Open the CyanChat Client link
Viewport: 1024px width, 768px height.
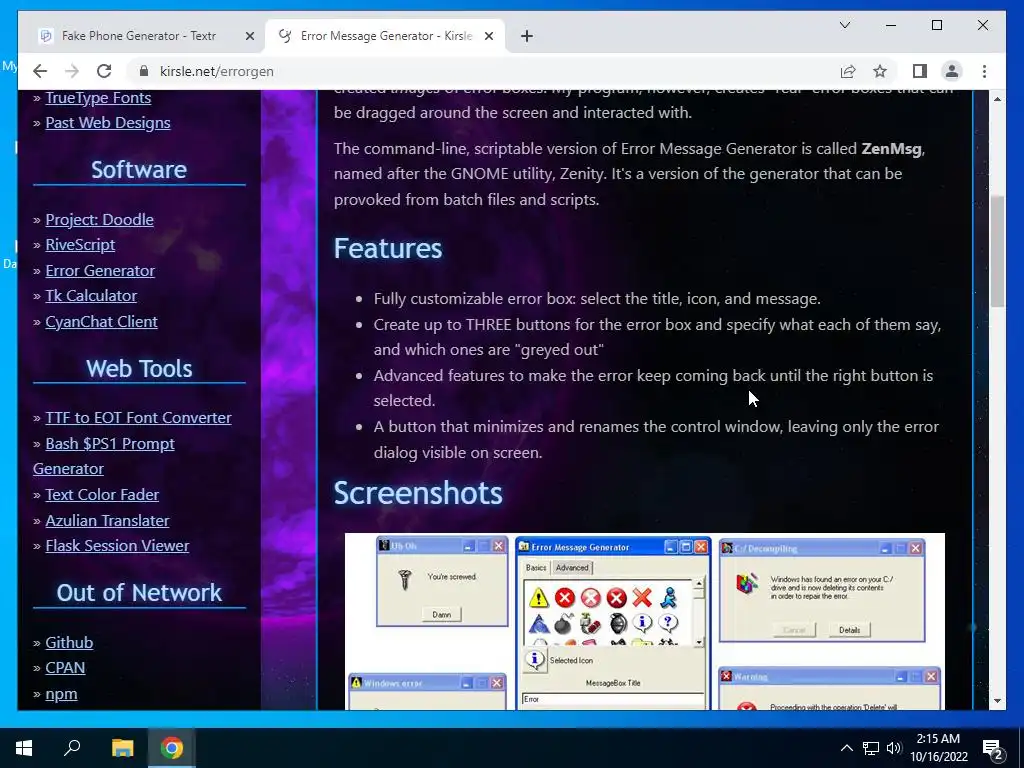[x=101, y=321]
